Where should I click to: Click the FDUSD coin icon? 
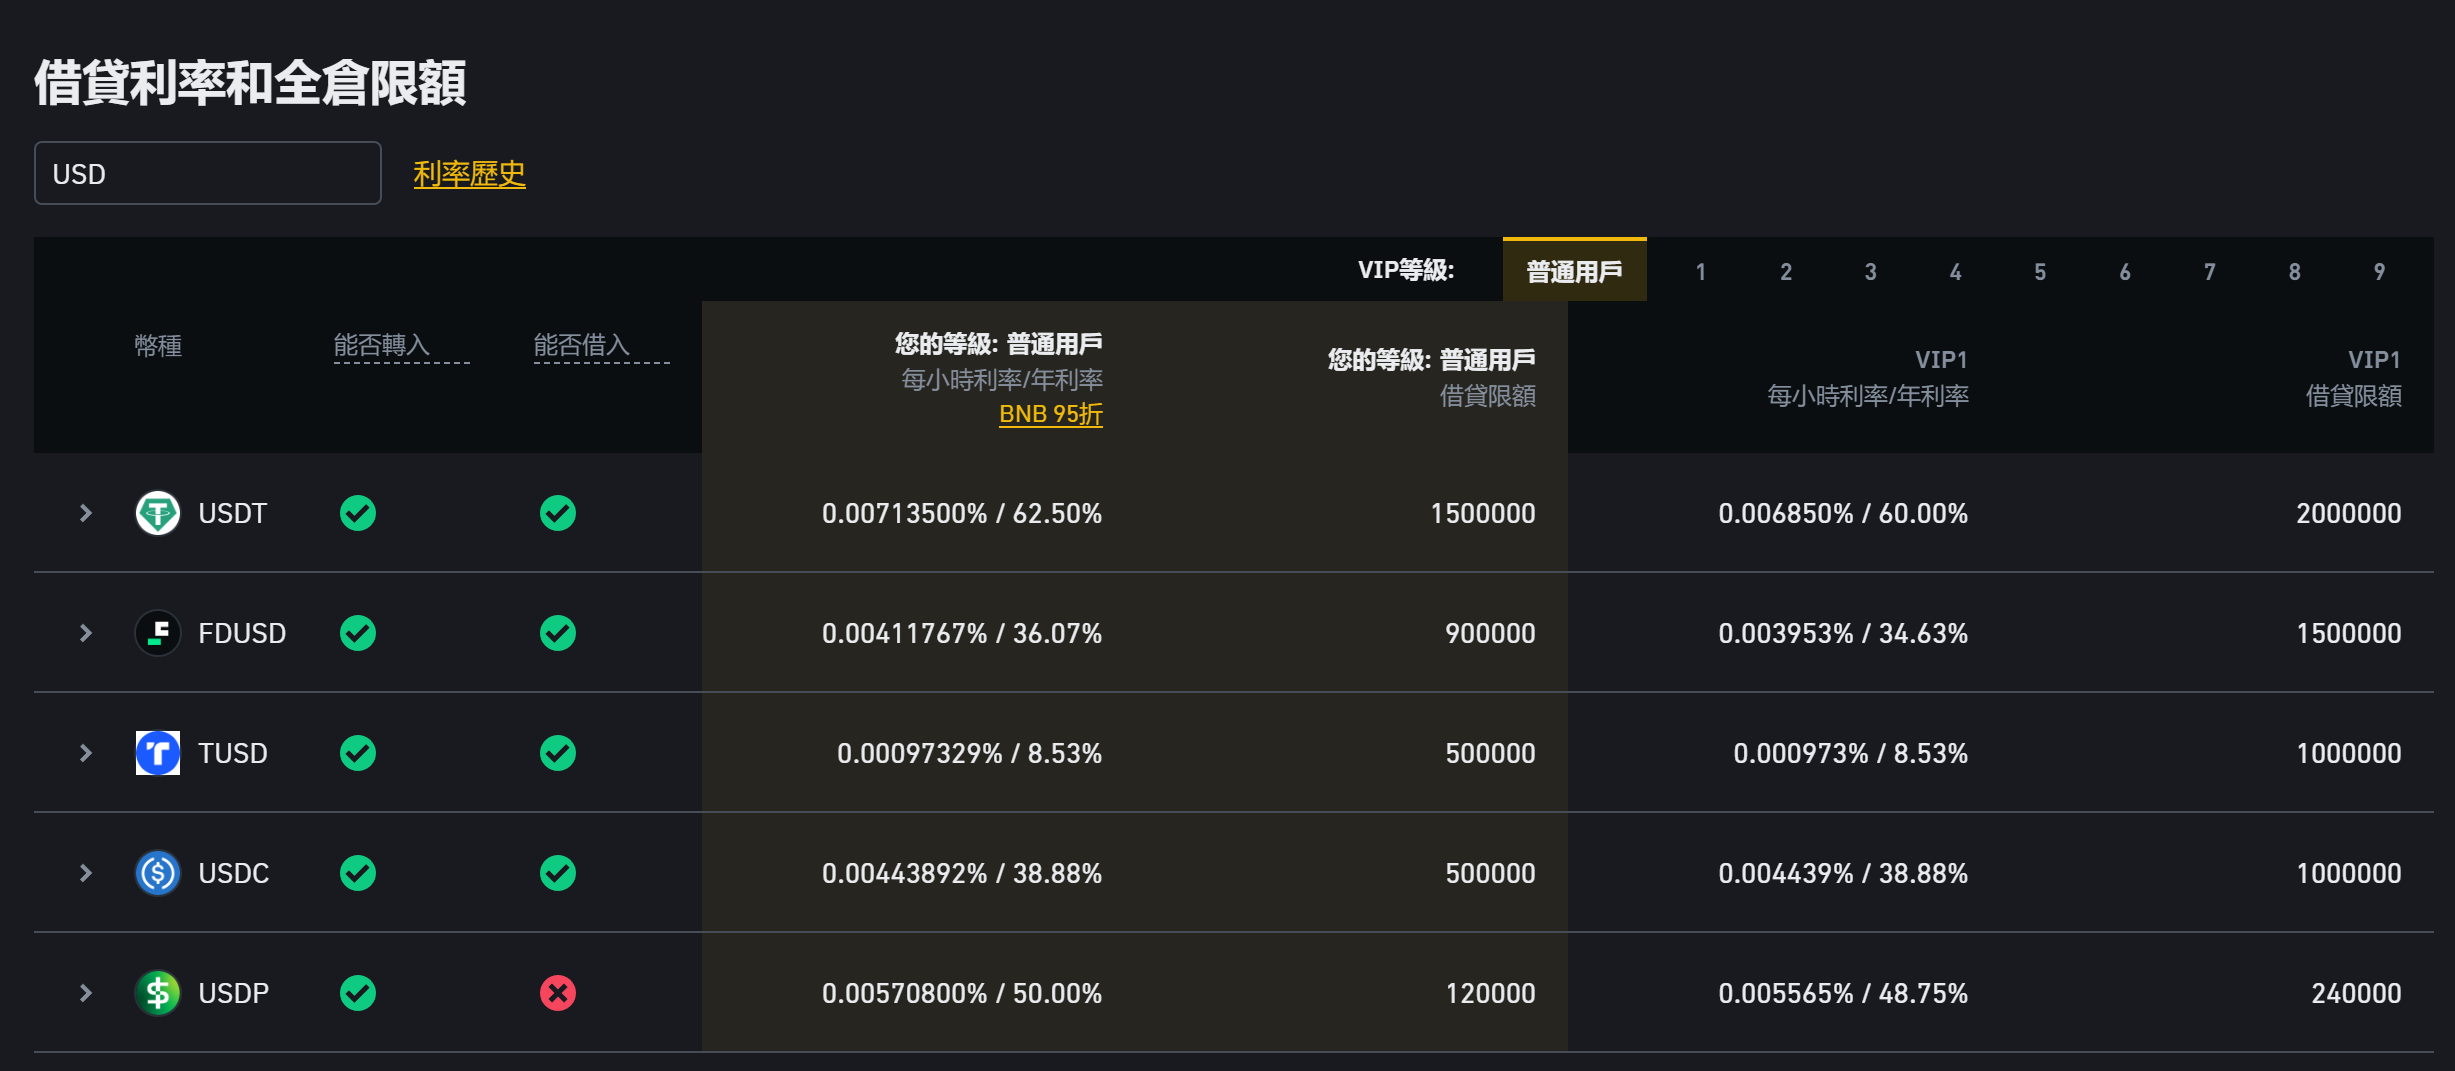[158, 633]
